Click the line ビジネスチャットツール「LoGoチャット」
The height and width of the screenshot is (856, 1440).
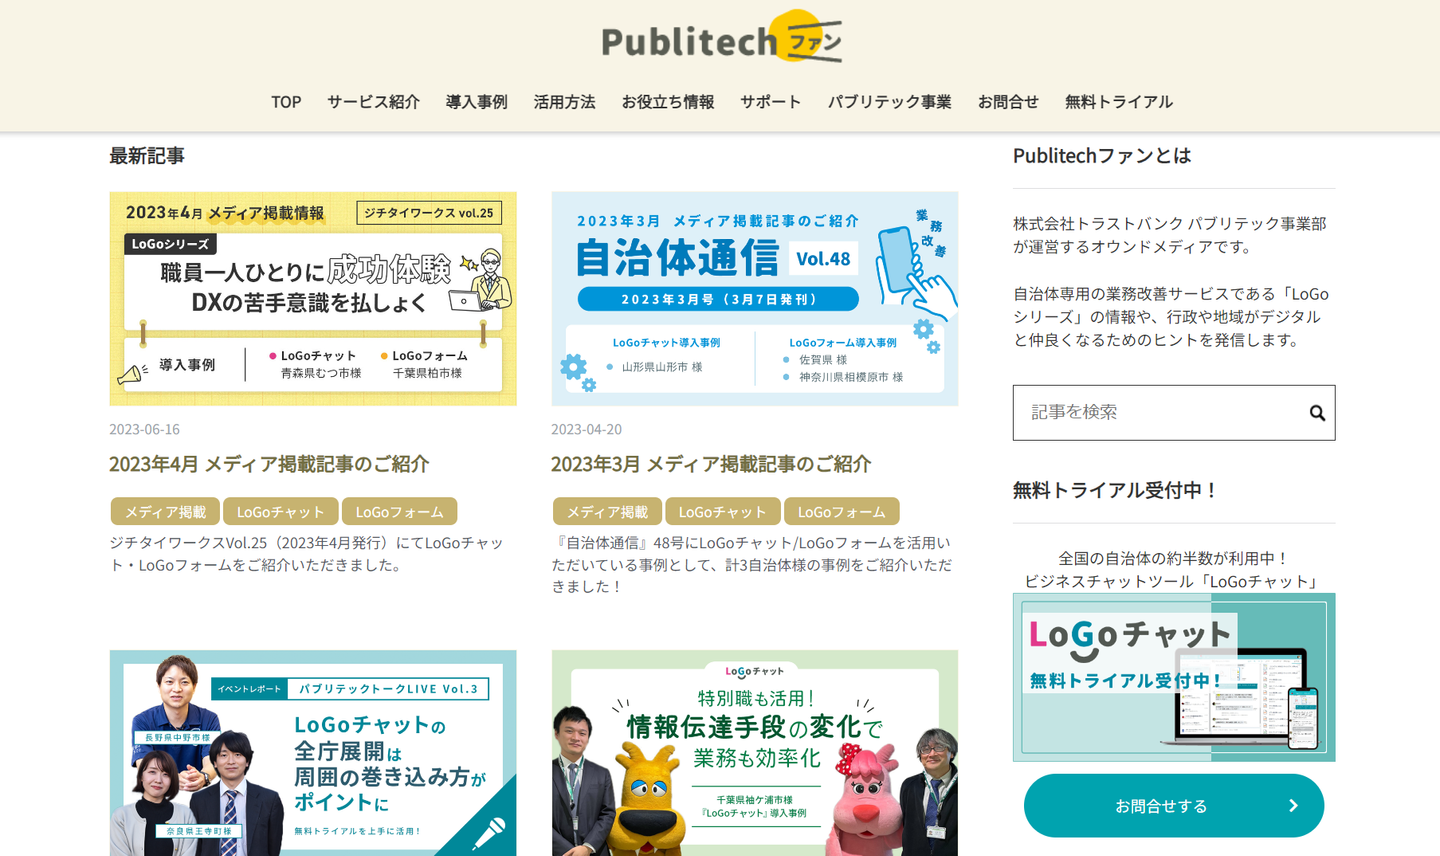(1174, 581)
